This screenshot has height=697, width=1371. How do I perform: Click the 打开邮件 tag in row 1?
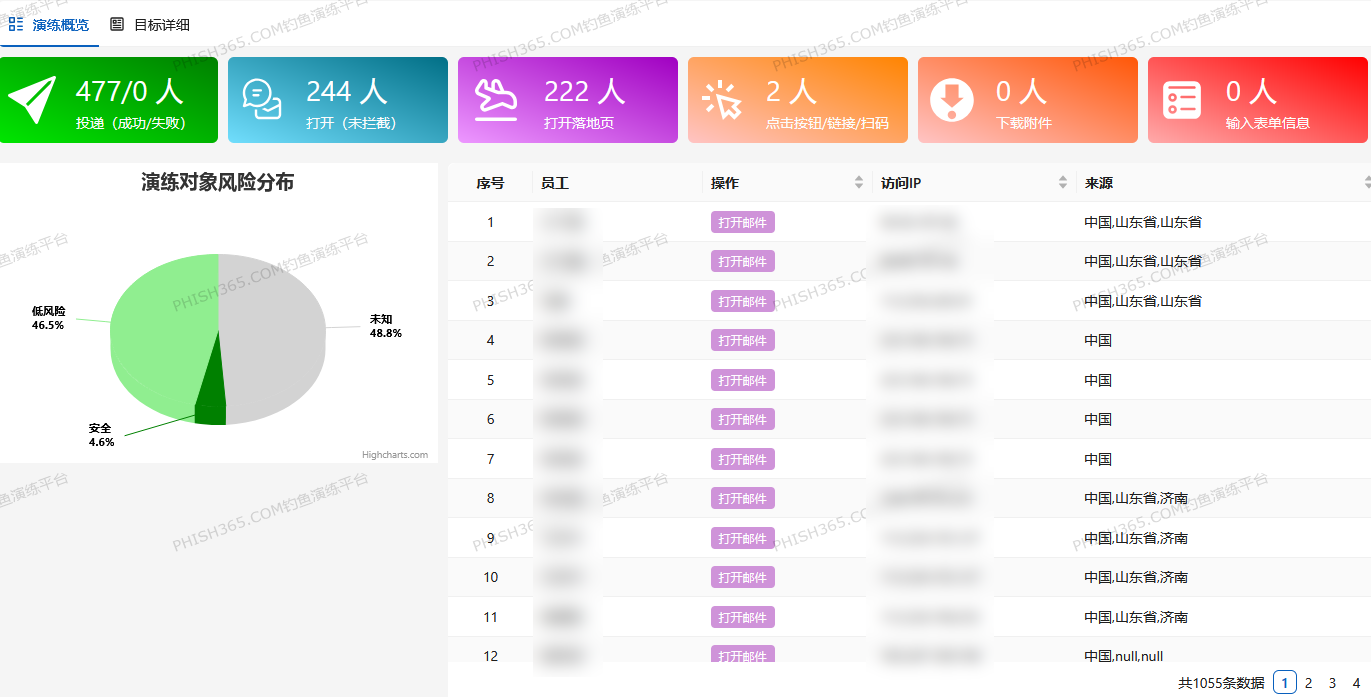[x=742, y=222]
